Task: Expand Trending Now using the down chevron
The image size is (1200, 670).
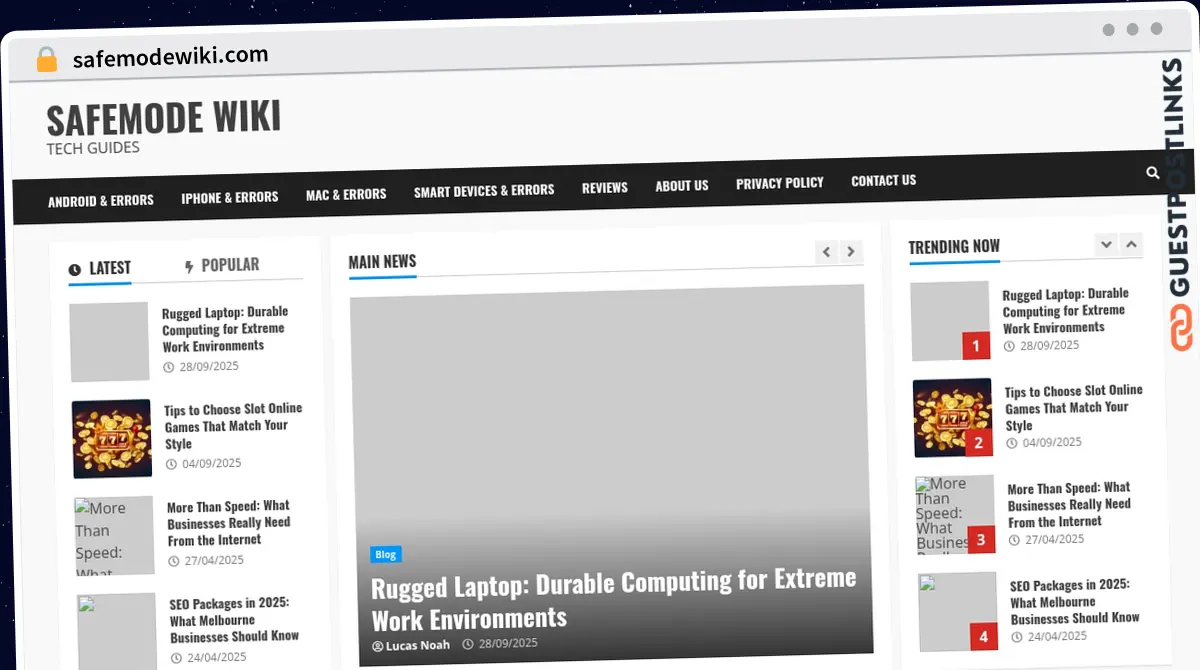Action: [x=1106, y=244]
